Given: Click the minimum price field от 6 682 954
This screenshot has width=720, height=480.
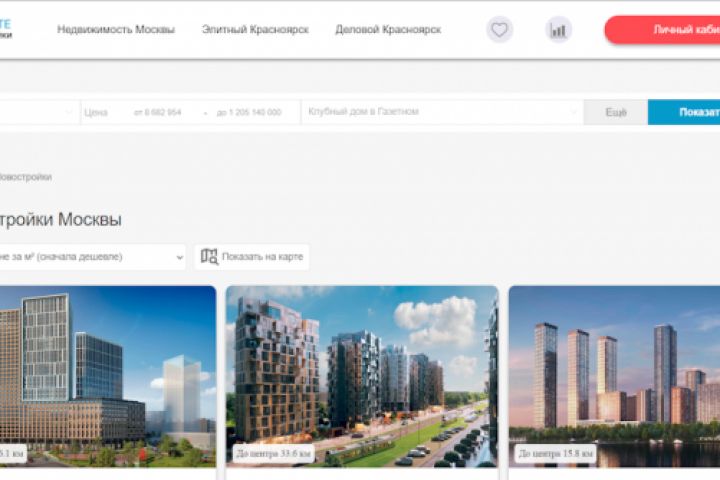Looking at the screenshot, I should 158,113.
